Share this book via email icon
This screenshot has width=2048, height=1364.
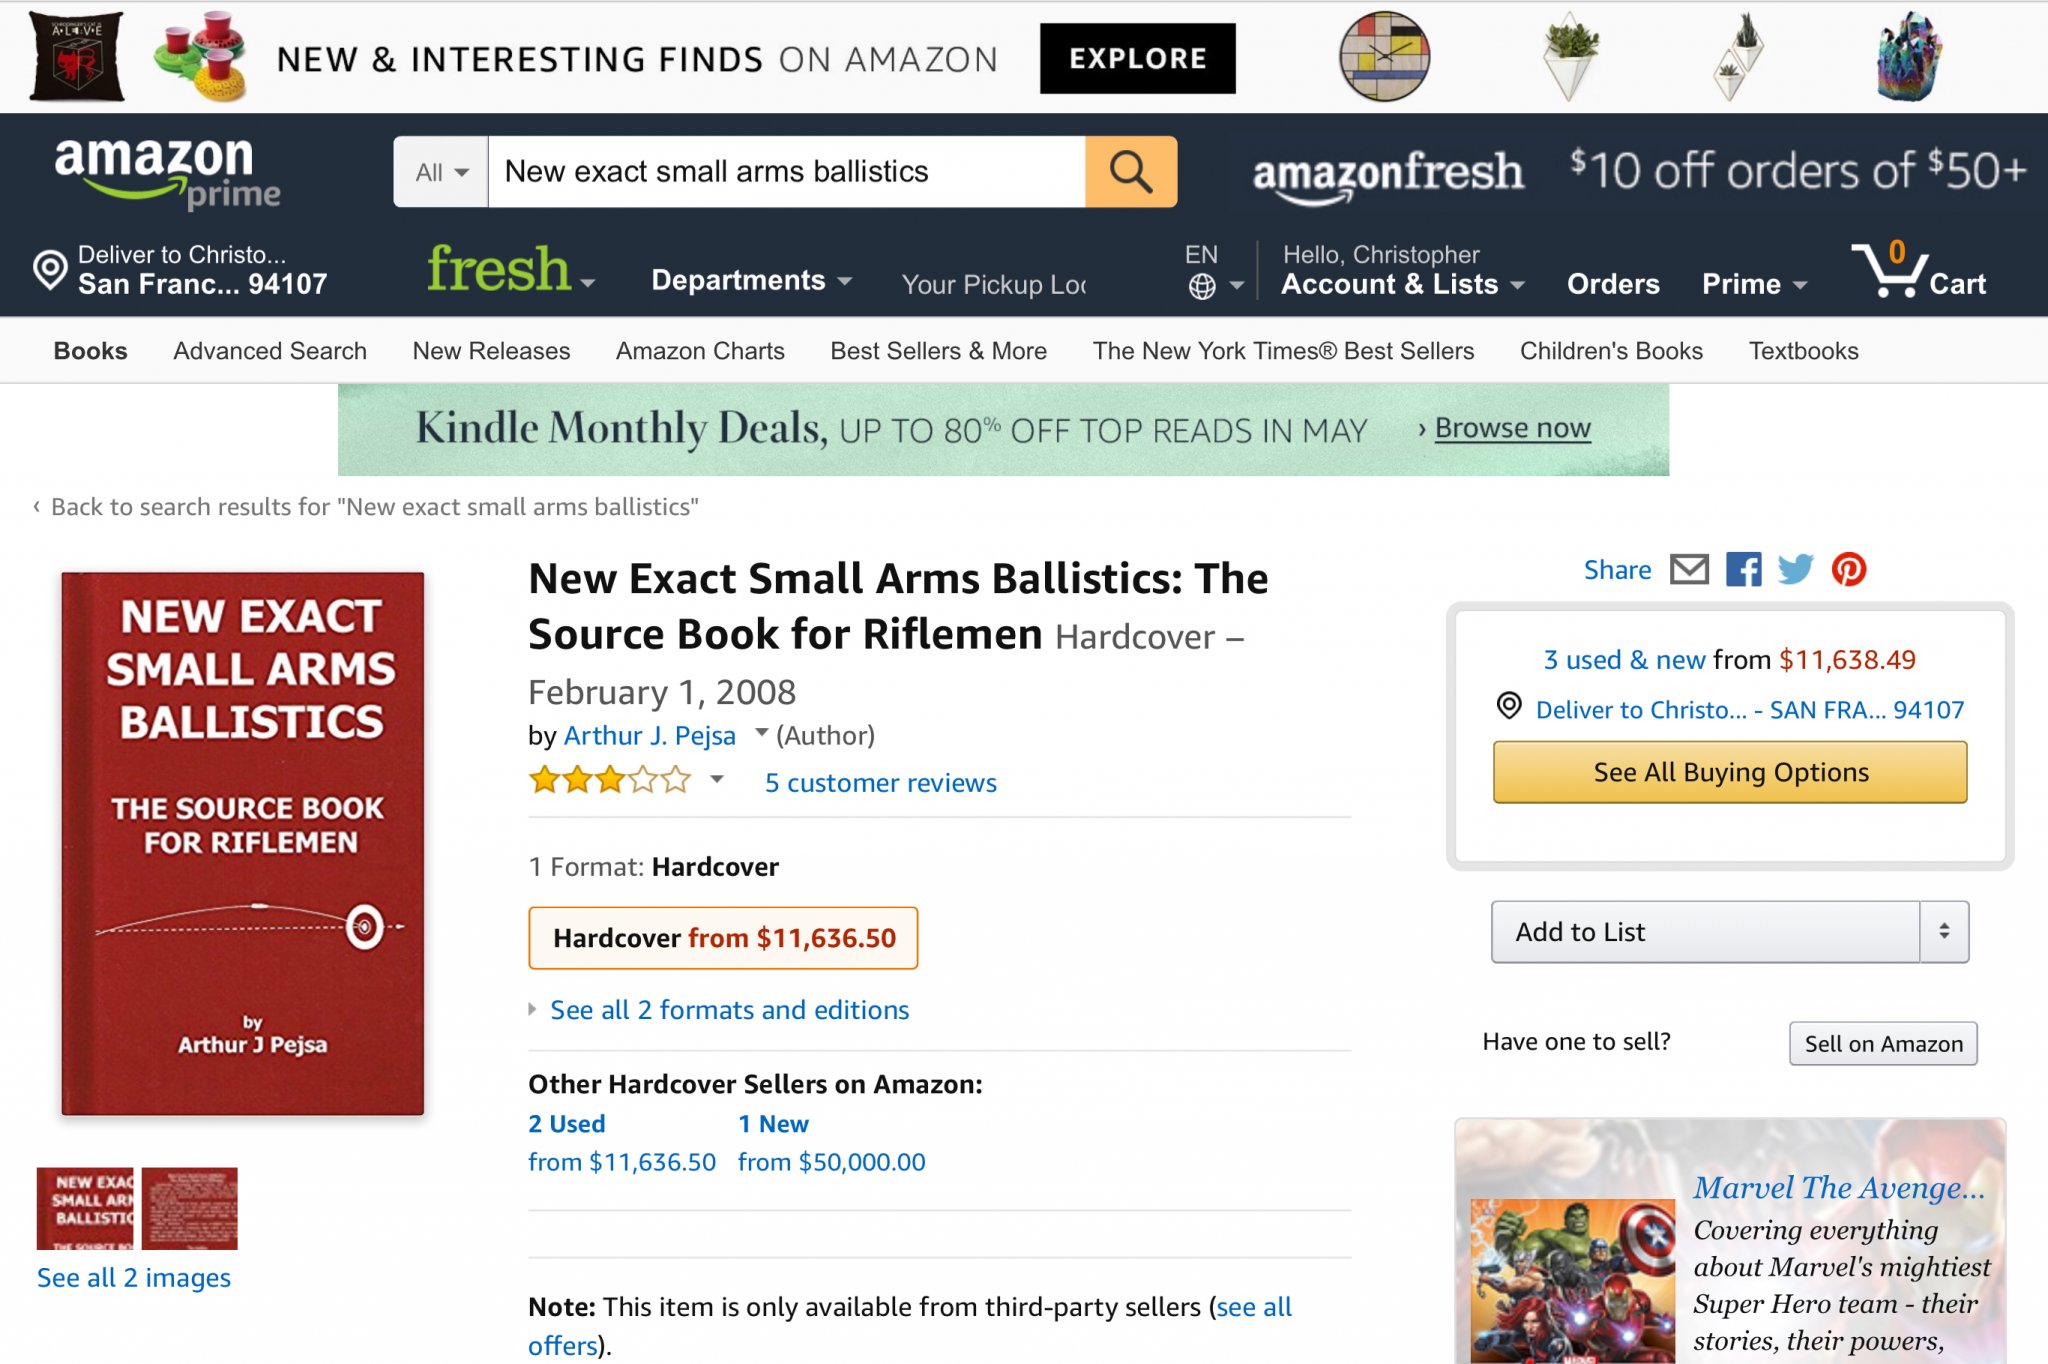coord(1689,570)
